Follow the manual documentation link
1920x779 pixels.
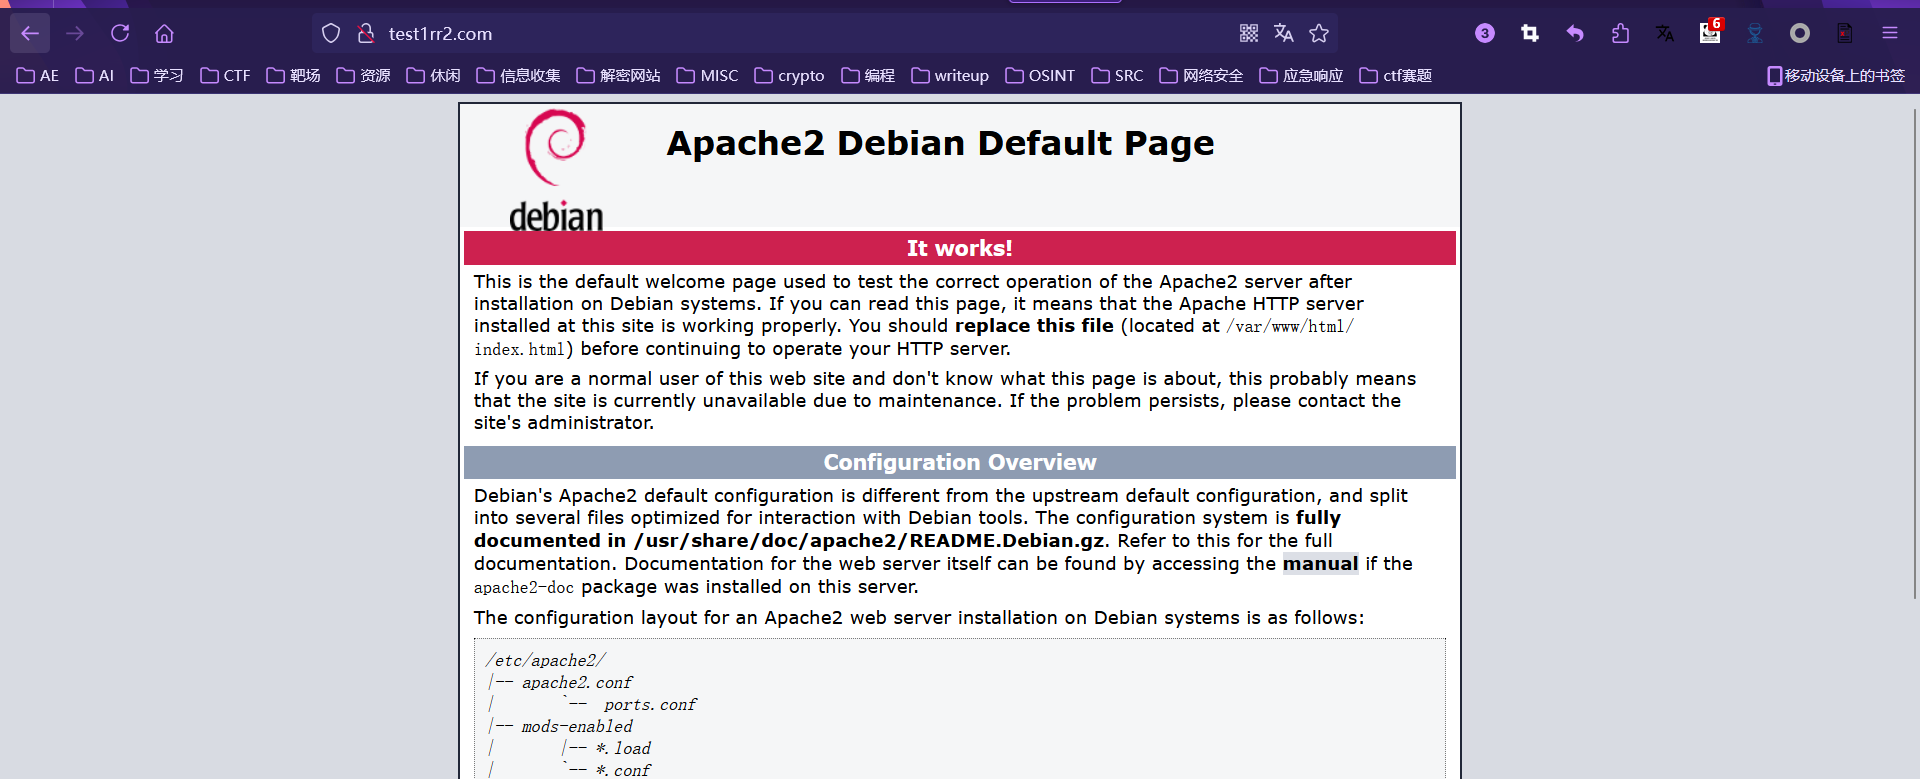1320,564
